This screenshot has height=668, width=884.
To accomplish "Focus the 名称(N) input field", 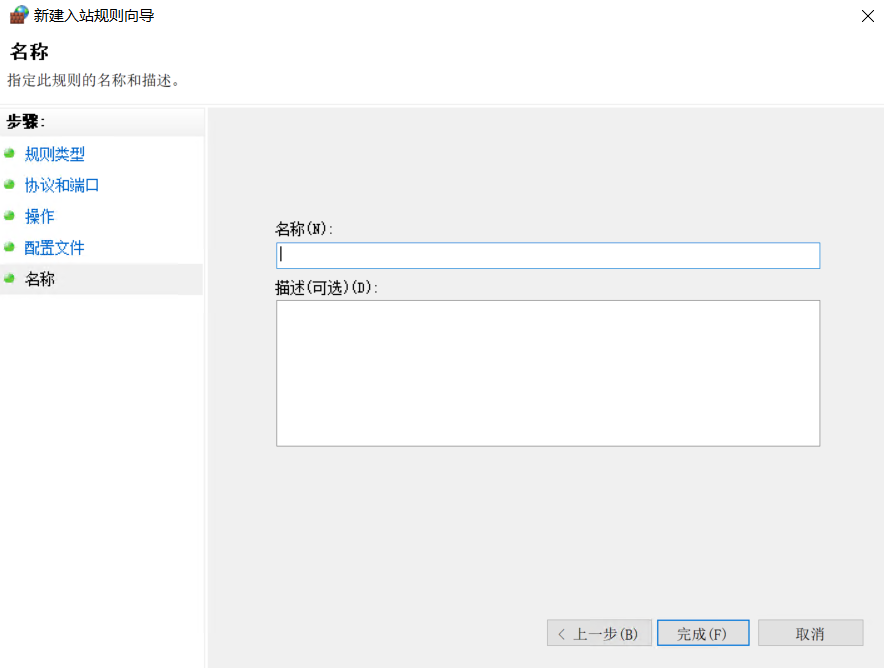I will (548, 255).
